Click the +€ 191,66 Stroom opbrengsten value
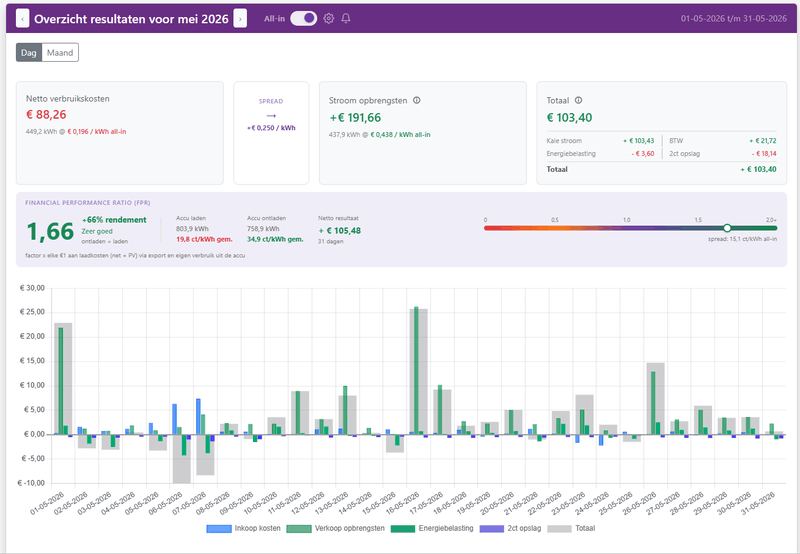The height and width of the screenshot is (554, 800). (355, 118)
